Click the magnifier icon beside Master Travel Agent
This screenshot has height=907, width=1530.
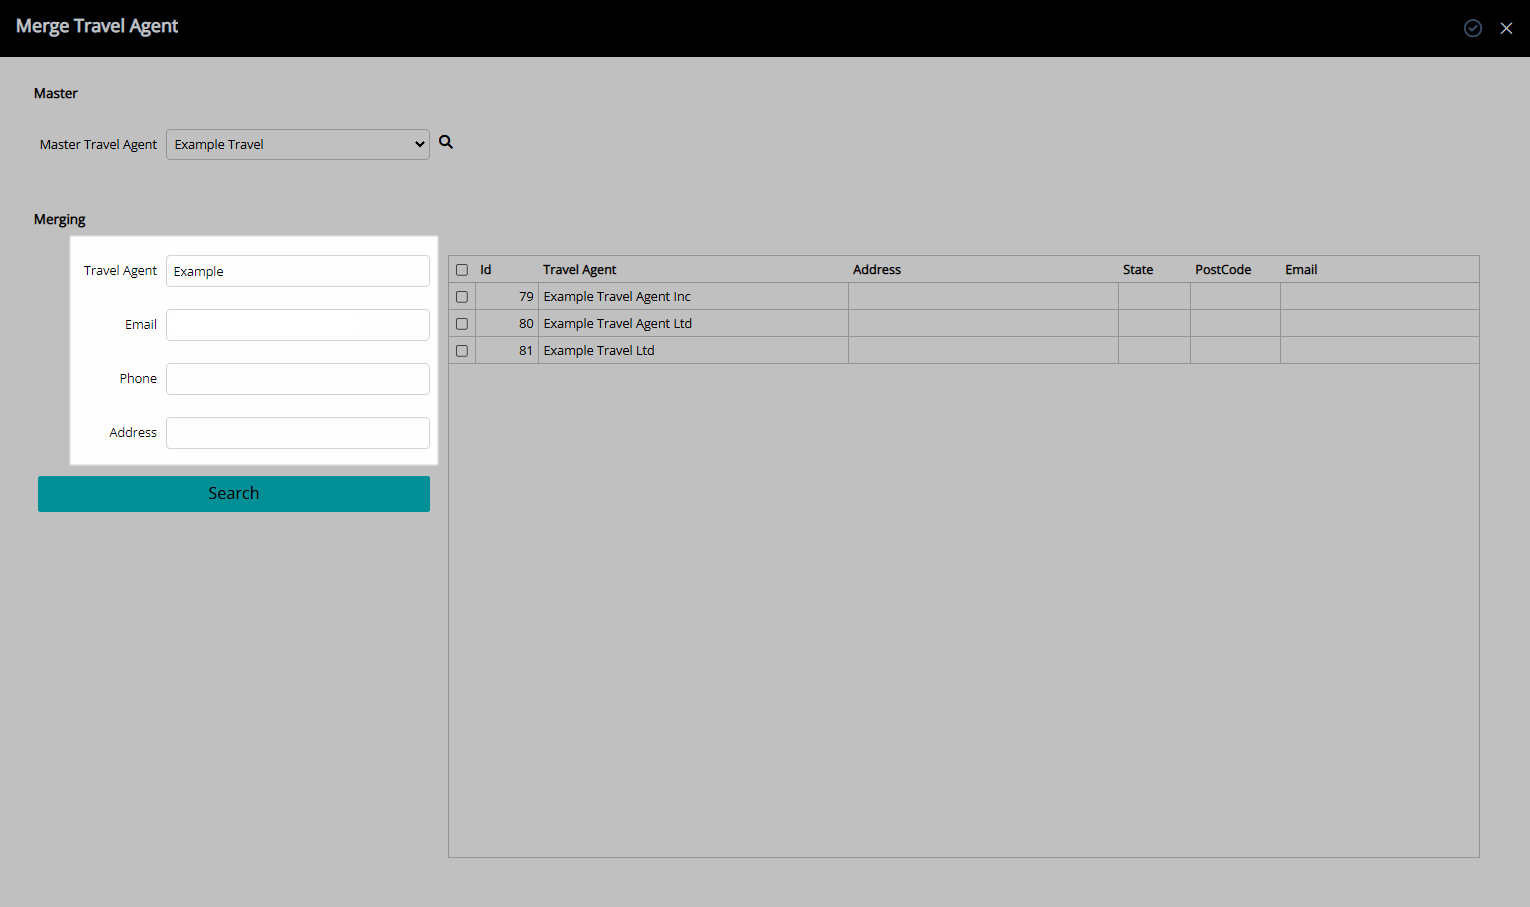[x=446, y=142]
